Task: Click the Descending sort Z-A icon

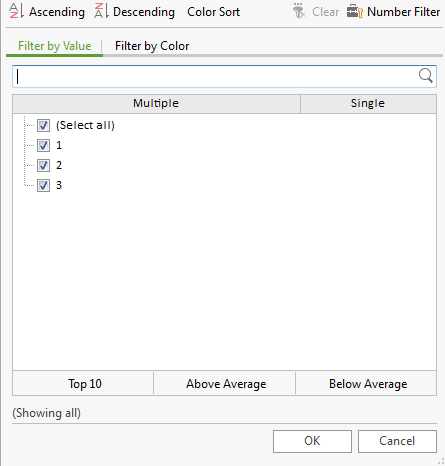Action: pos(101,11)
